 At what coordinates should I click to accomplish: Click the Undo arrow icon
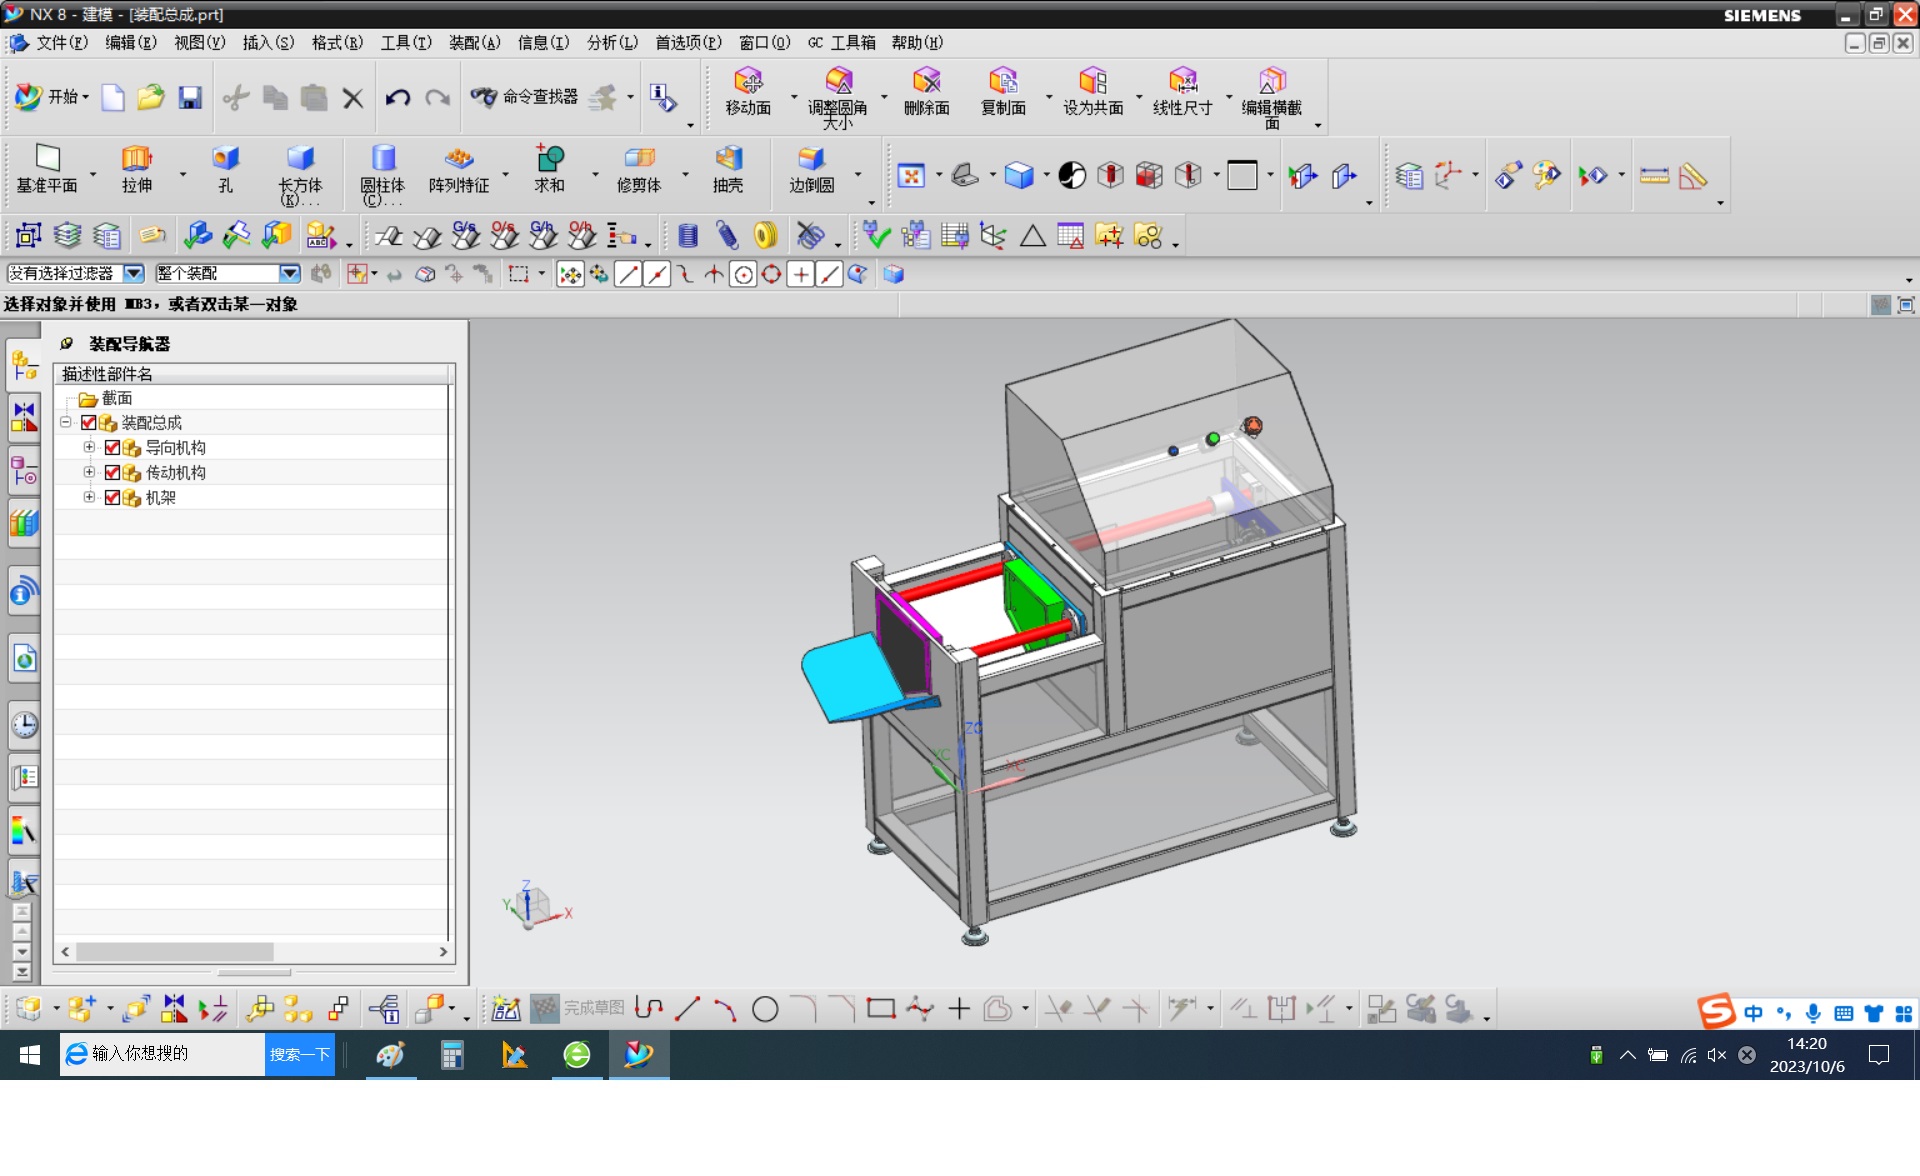pyautogui.click(x=398, y=97)
